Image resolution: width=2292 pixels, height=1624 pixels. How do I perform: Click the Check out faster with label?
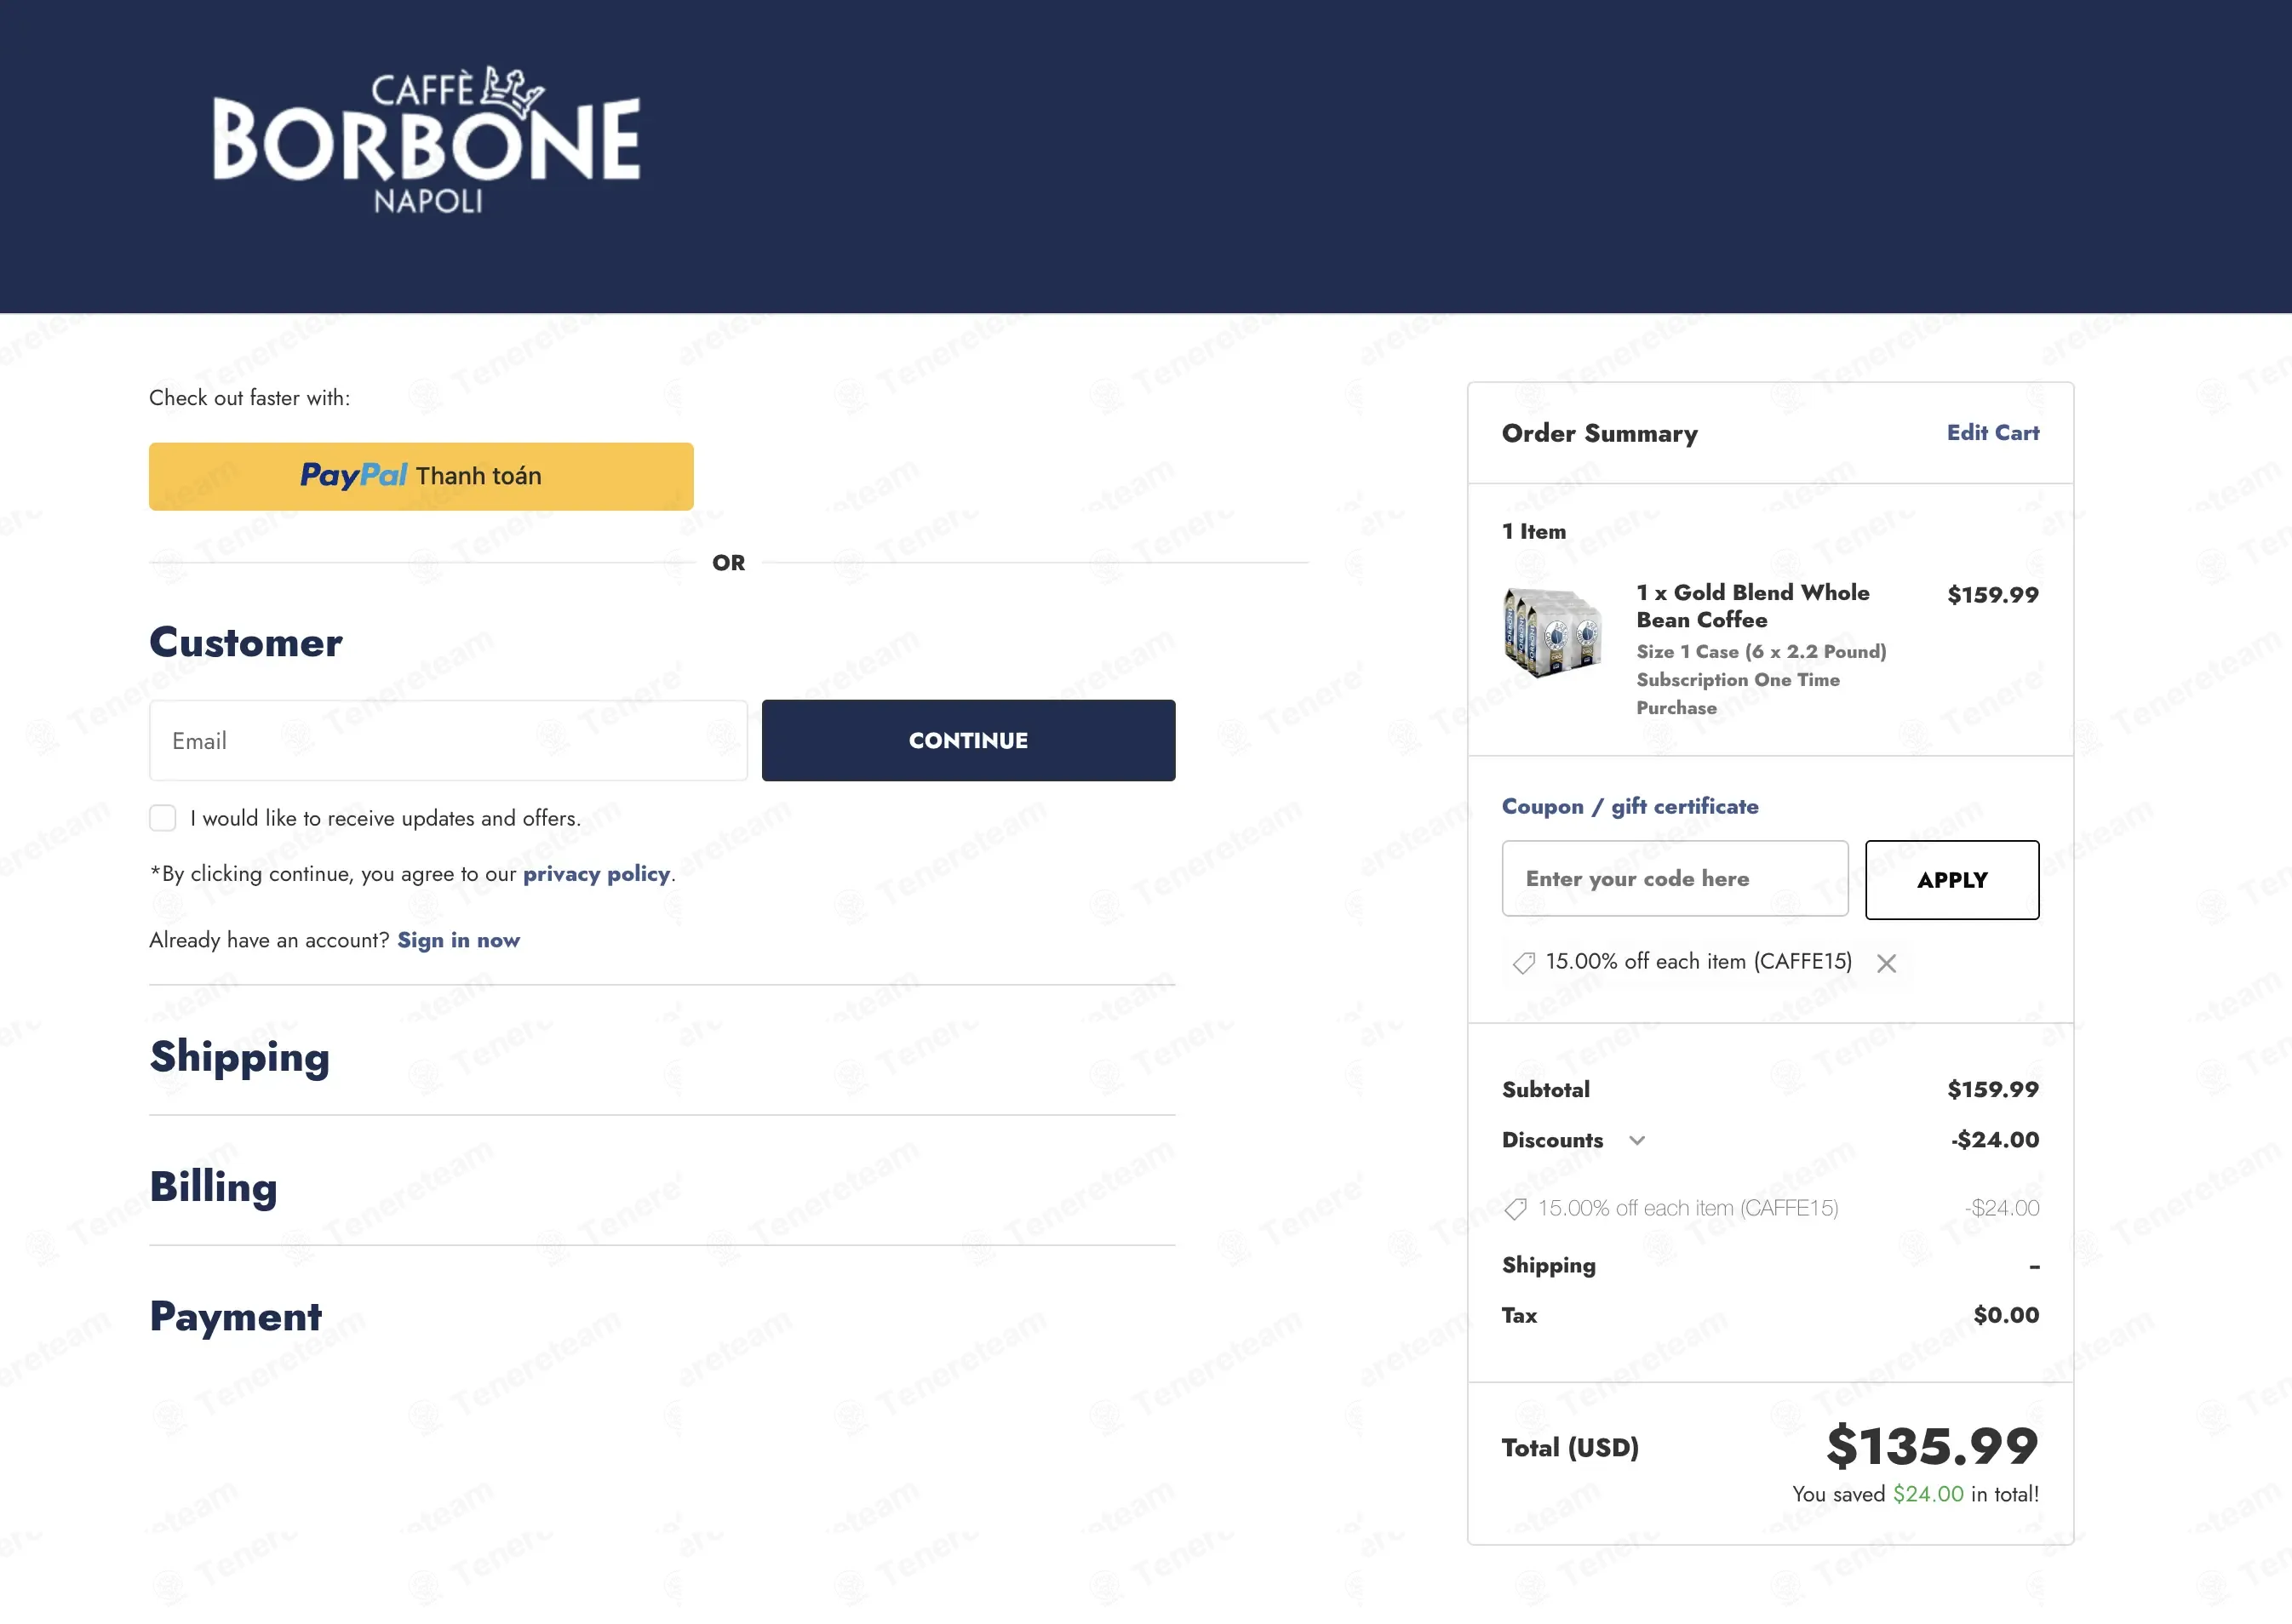250,398
